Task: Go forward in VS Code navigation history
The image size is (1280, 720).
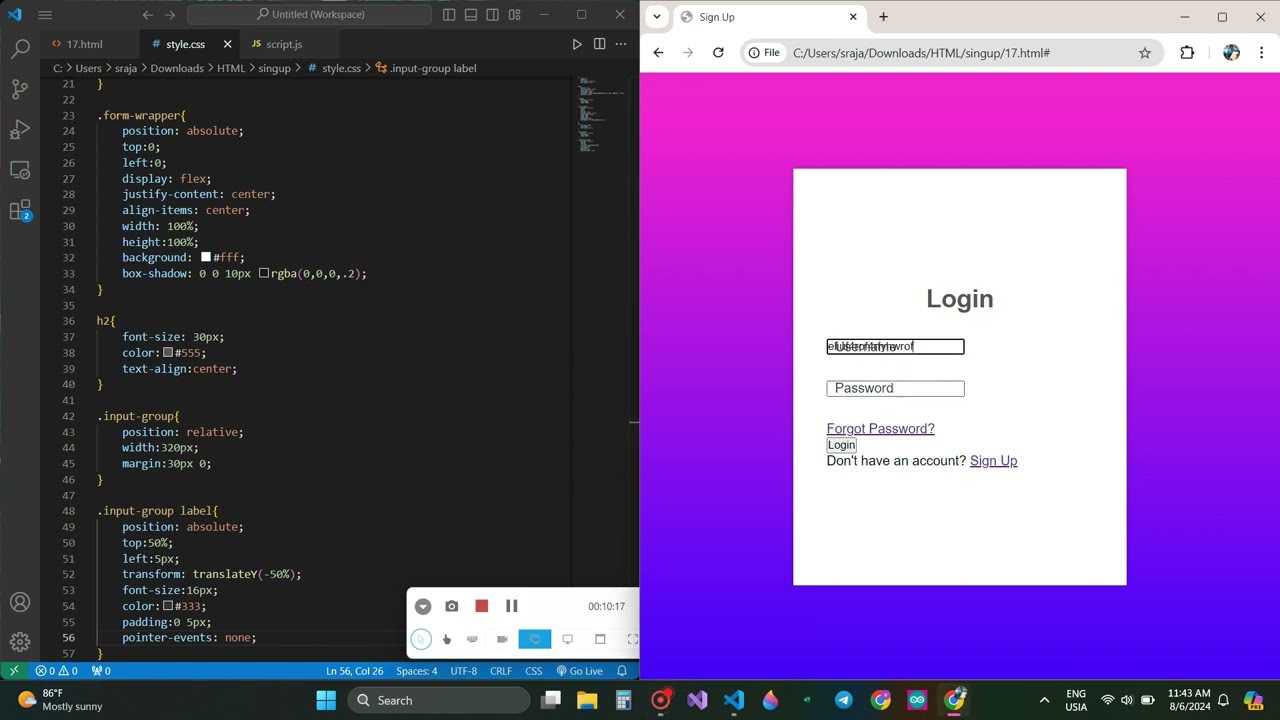Action: 170,15
